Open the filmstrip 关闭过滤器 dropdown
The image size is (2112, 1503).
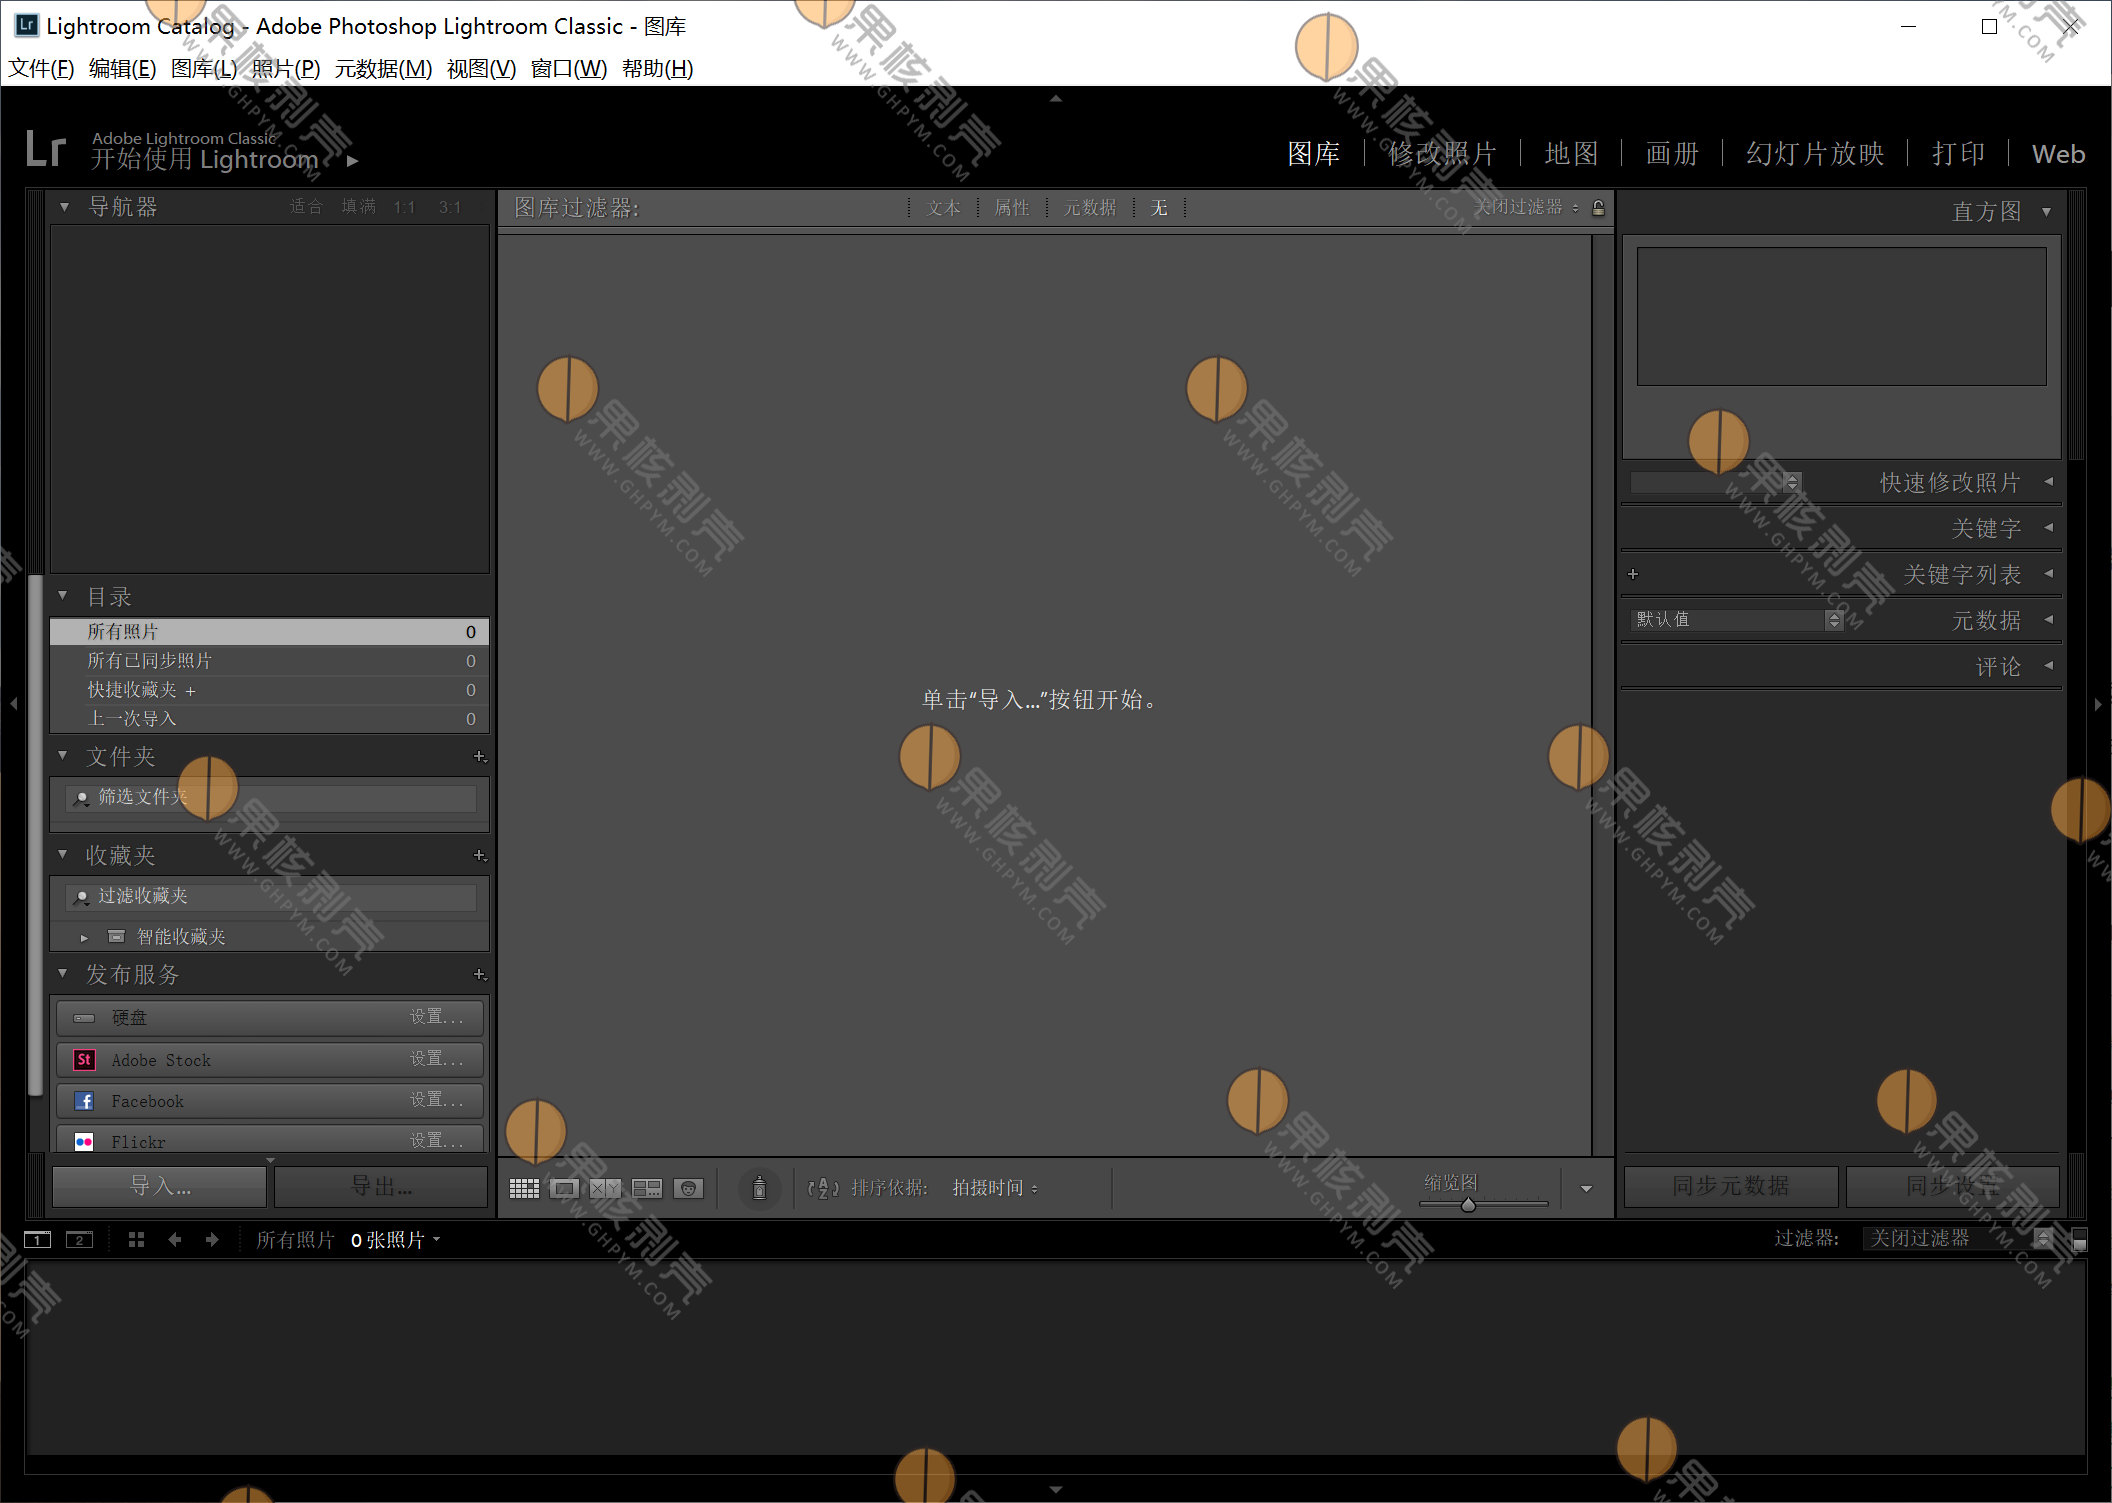[x=1958, y=1239]
